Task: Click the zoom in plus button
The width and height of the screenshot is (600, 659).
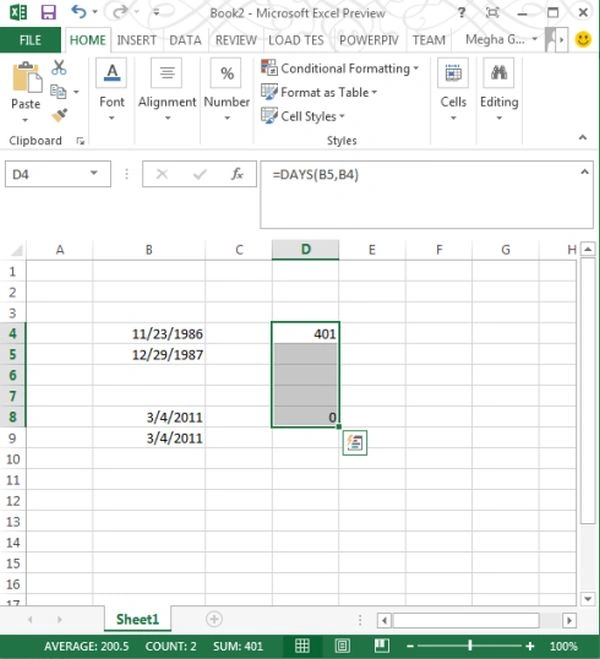Action: (x=530, y=646)
